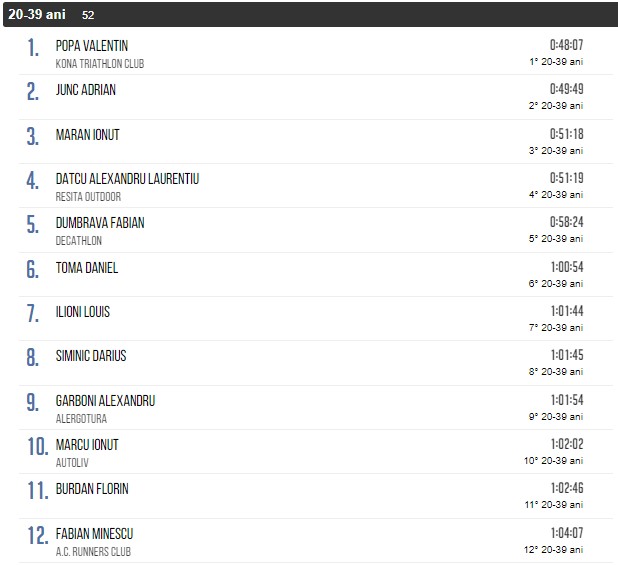Open Toma Daniel's result details
The height and width of the screenshot is (565, 618).
[x=87, y=268]
